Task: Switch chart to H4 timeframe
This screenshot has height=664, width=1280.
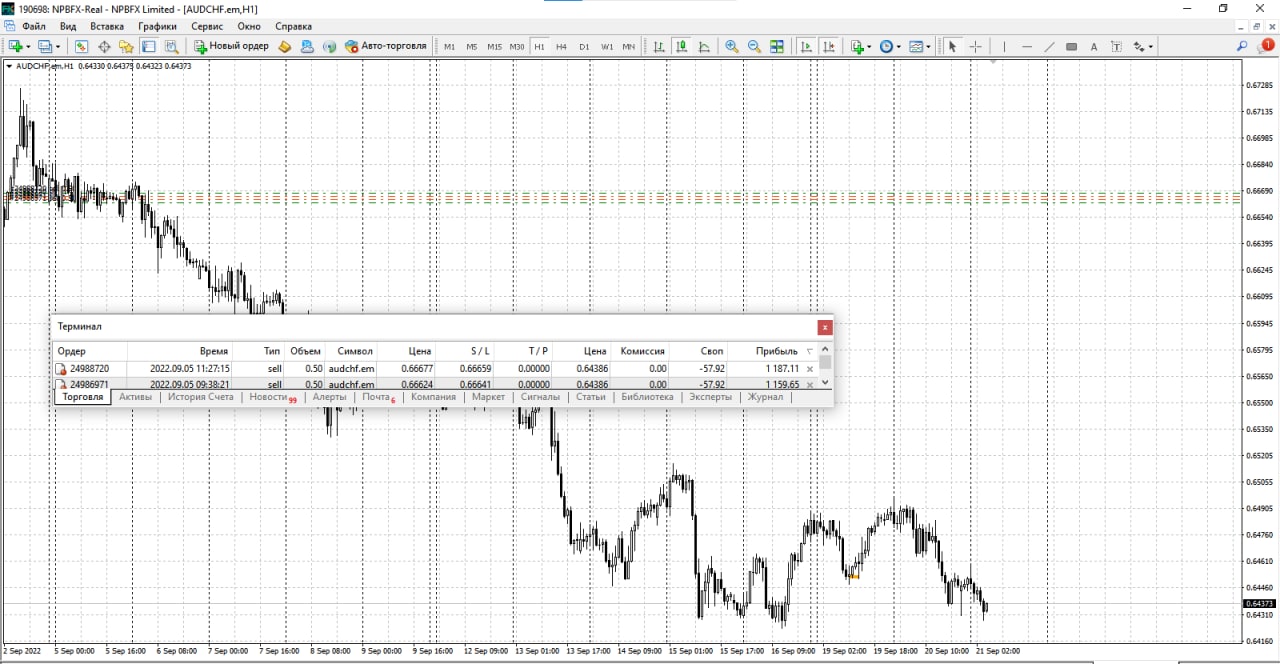Action: 561,46
